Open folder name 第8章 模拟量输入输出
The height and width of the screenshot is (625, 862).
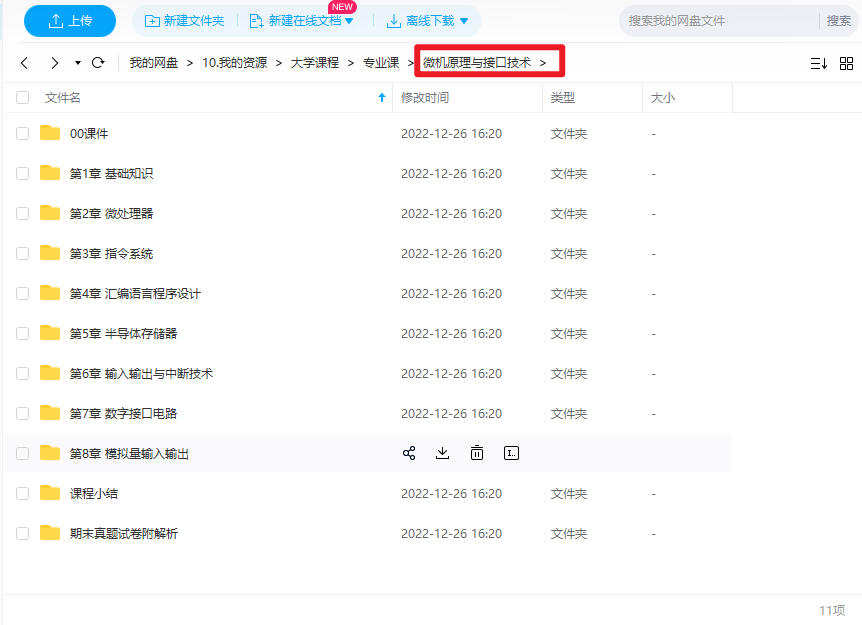coord(129,453)
